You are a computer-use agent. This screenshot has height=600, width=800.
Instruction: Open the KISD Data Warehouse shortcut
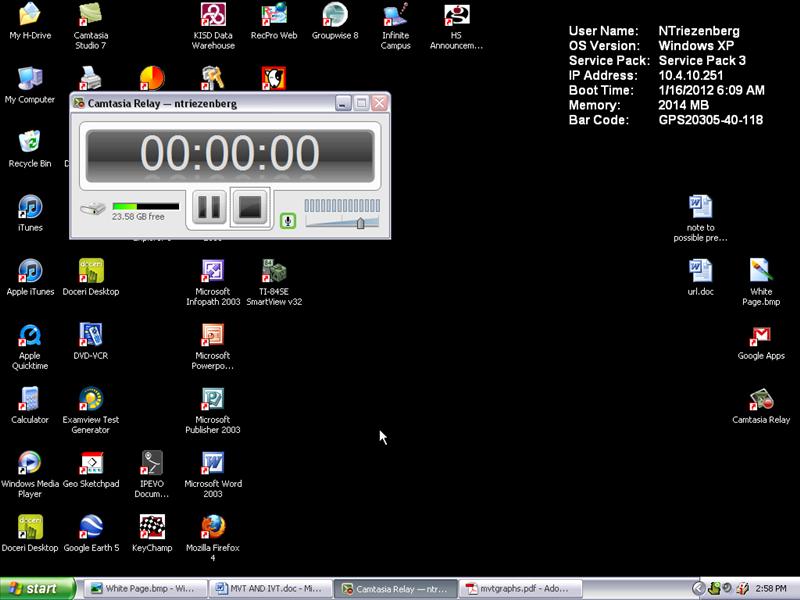(x=213, y=27)
